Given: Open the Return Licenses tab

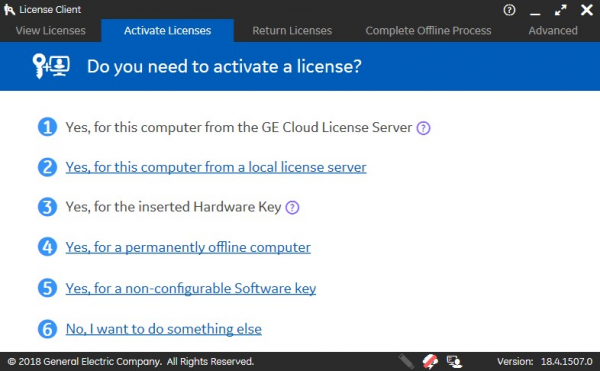Looking at the screenshot, I should pos(292,31).
